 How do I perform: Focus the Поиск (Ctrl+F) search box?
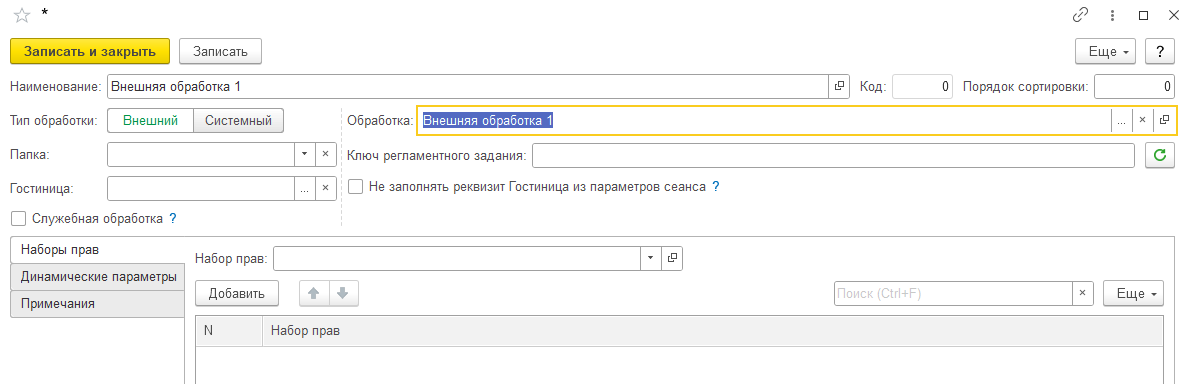pyautogui.click(x=953, y=293)
